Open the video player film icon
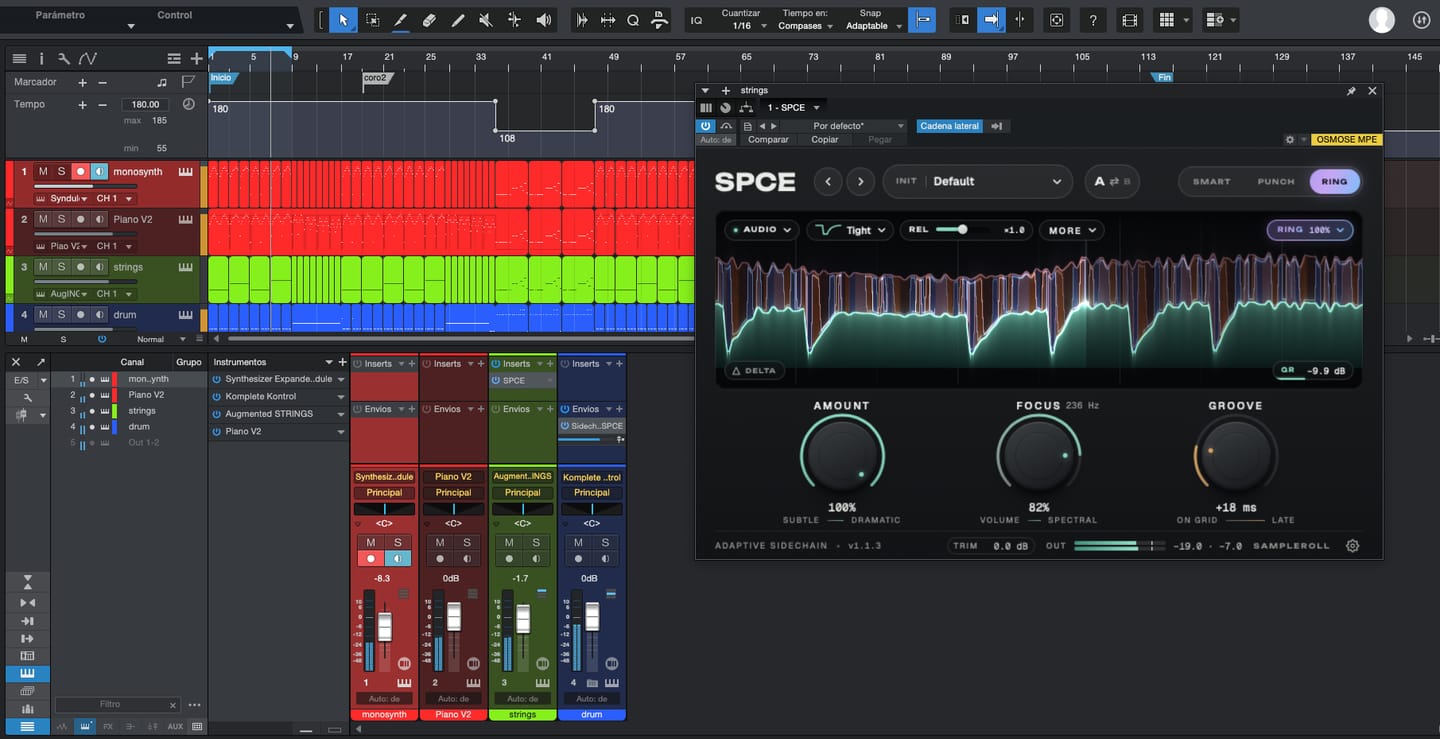 pyautogui.click(x=1129, y=20)
